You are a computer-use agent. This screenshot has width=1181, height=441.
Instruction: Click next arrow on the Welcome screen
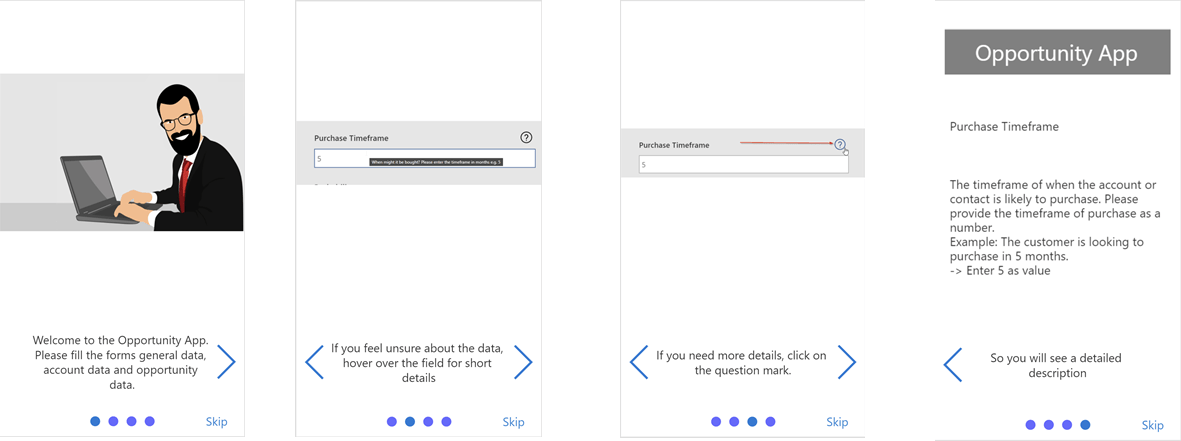click(x=226, y=362)
